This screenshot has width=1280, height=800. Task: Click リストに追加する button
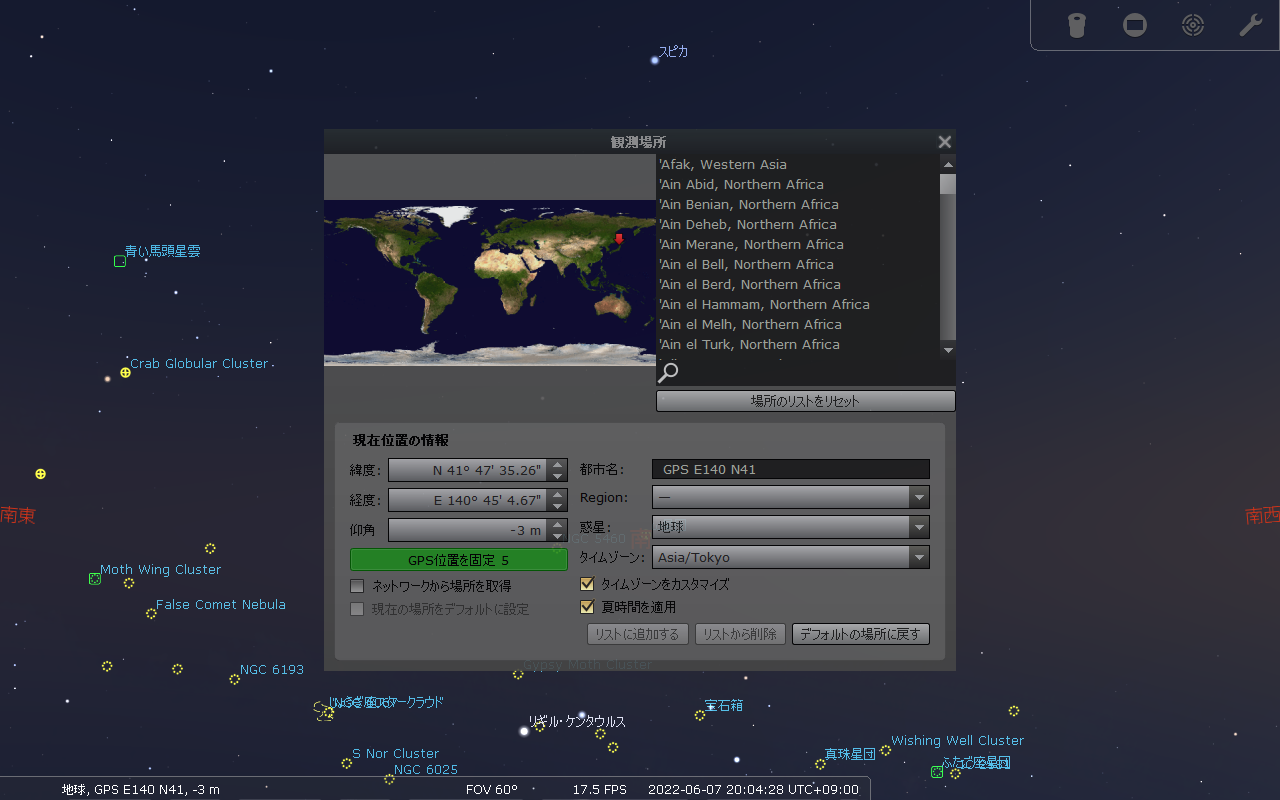(x=637, y=634)
